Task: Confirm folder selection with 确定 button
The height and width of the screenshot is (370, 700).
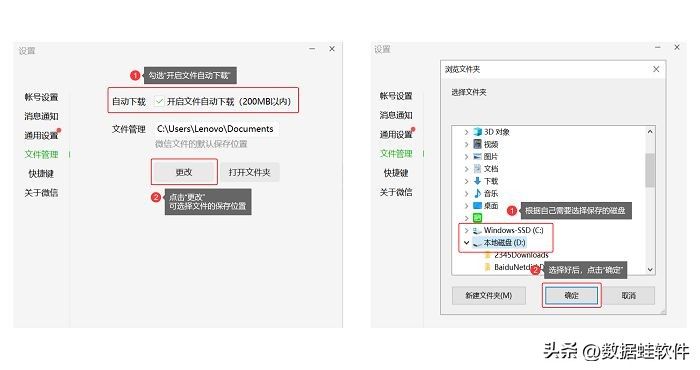Action: pyautogui.click(x=571, y=295)
